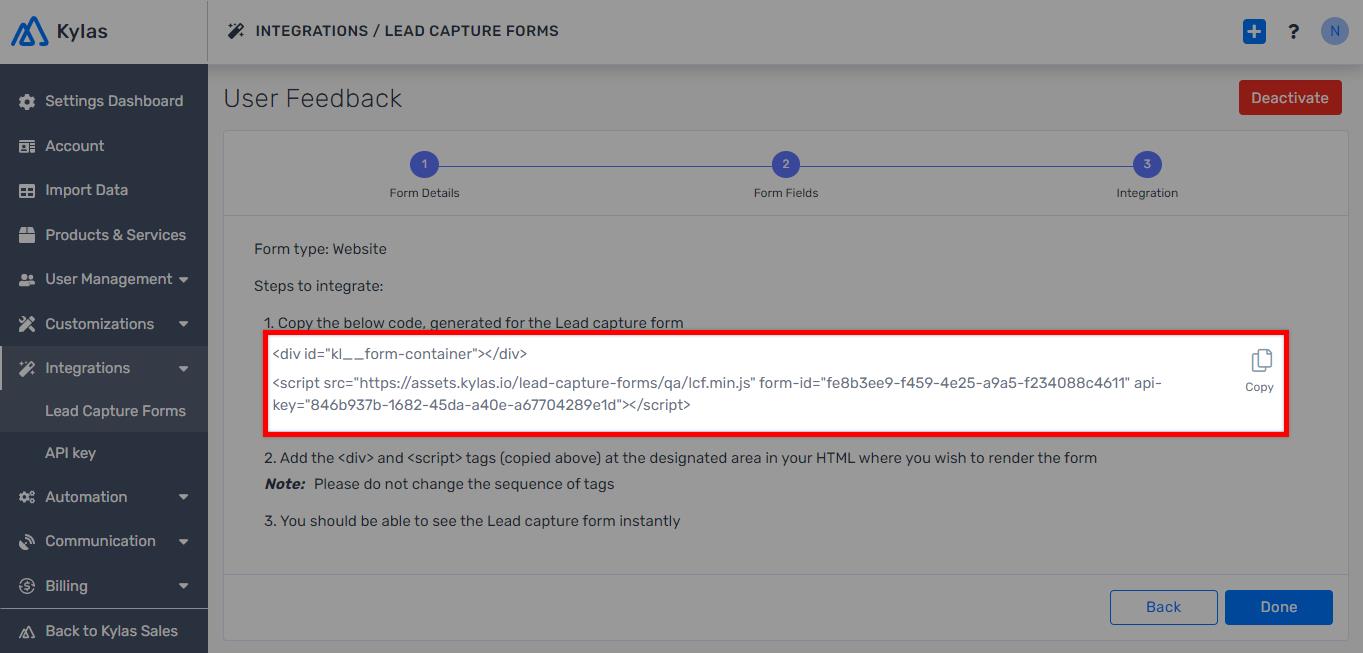This screenshot has height=653, width=1363.
Task: Click the Customizations tools icon
Action: [x=27, y=324]
